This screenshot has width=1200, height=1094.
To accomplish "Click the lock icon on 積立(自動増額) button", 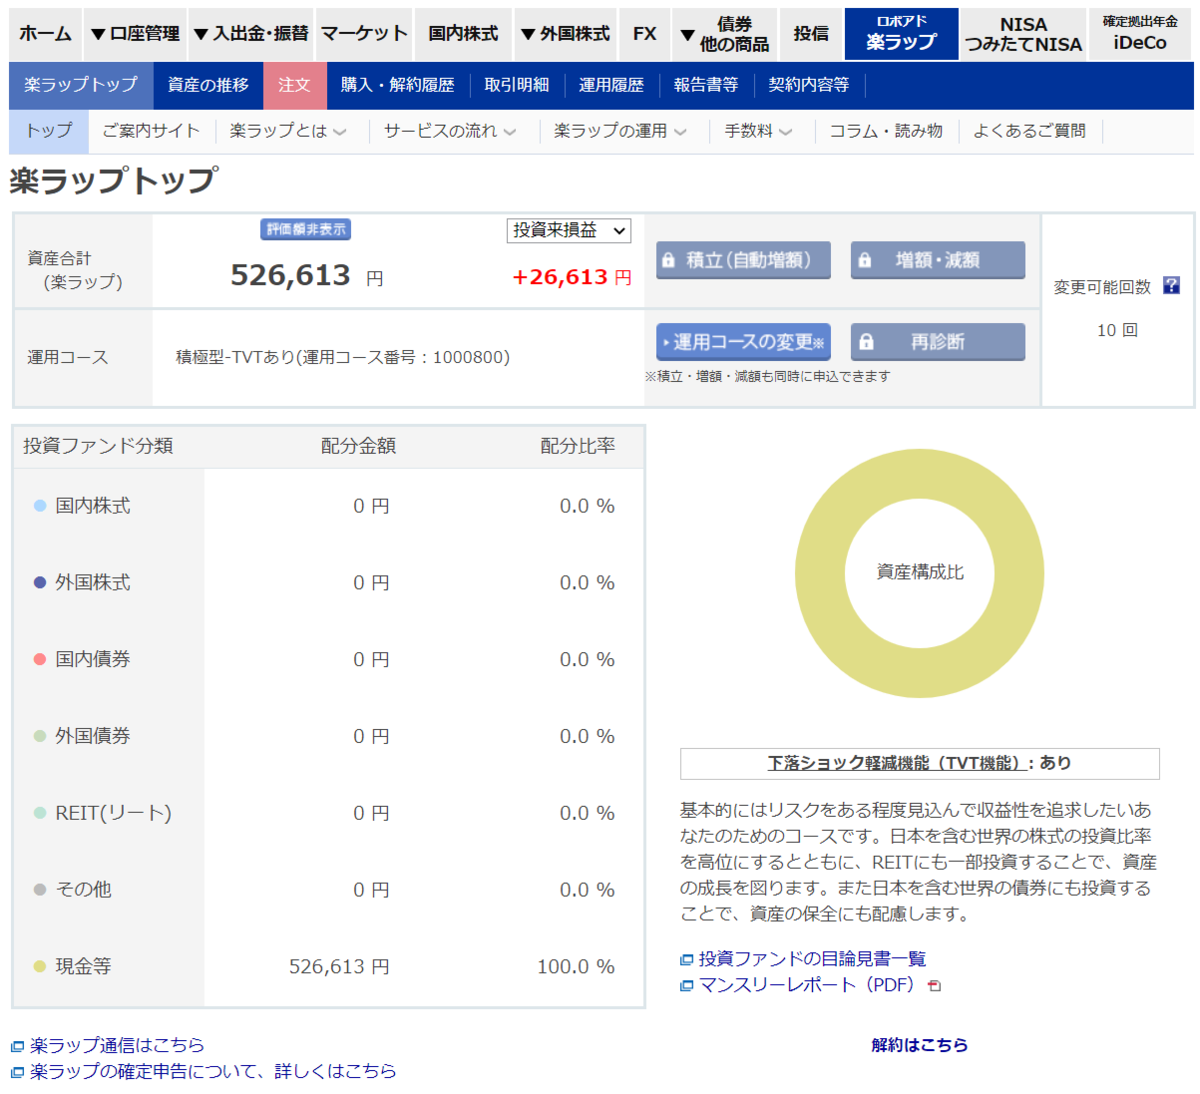I will [668, 260].
